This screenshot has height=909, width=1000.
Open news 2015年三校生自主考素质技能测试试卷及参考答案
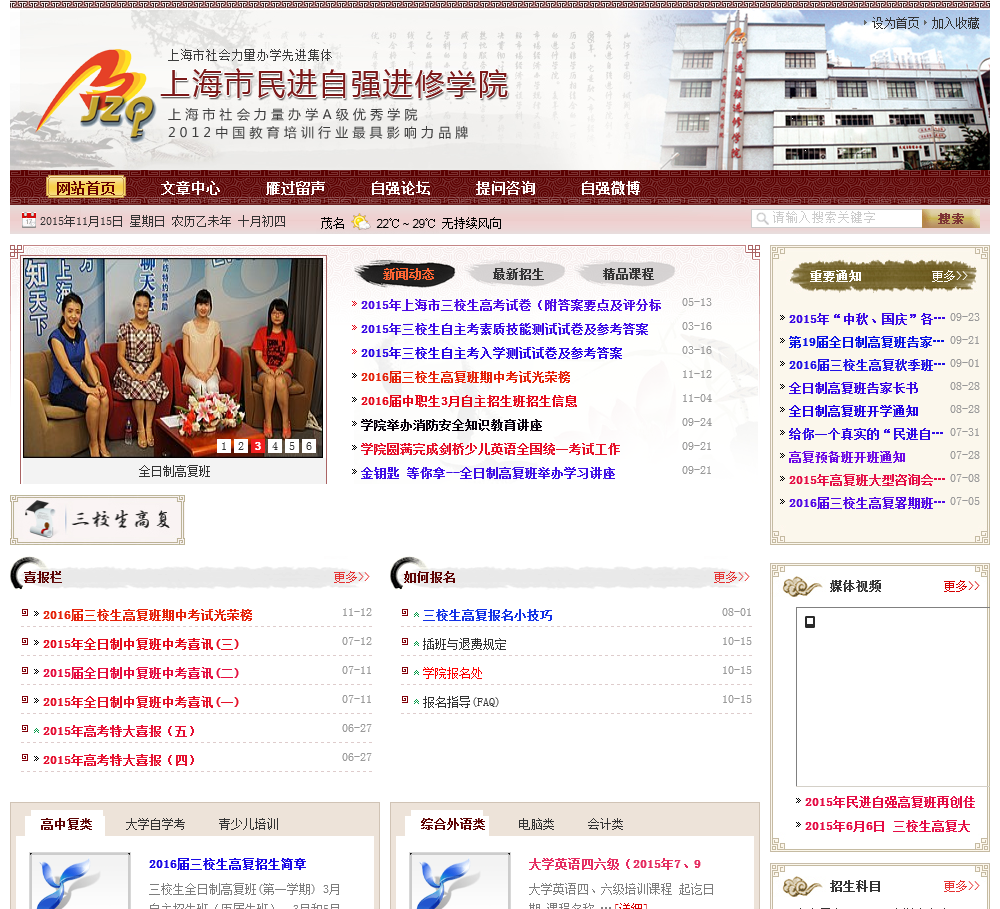tap(504, 329)
